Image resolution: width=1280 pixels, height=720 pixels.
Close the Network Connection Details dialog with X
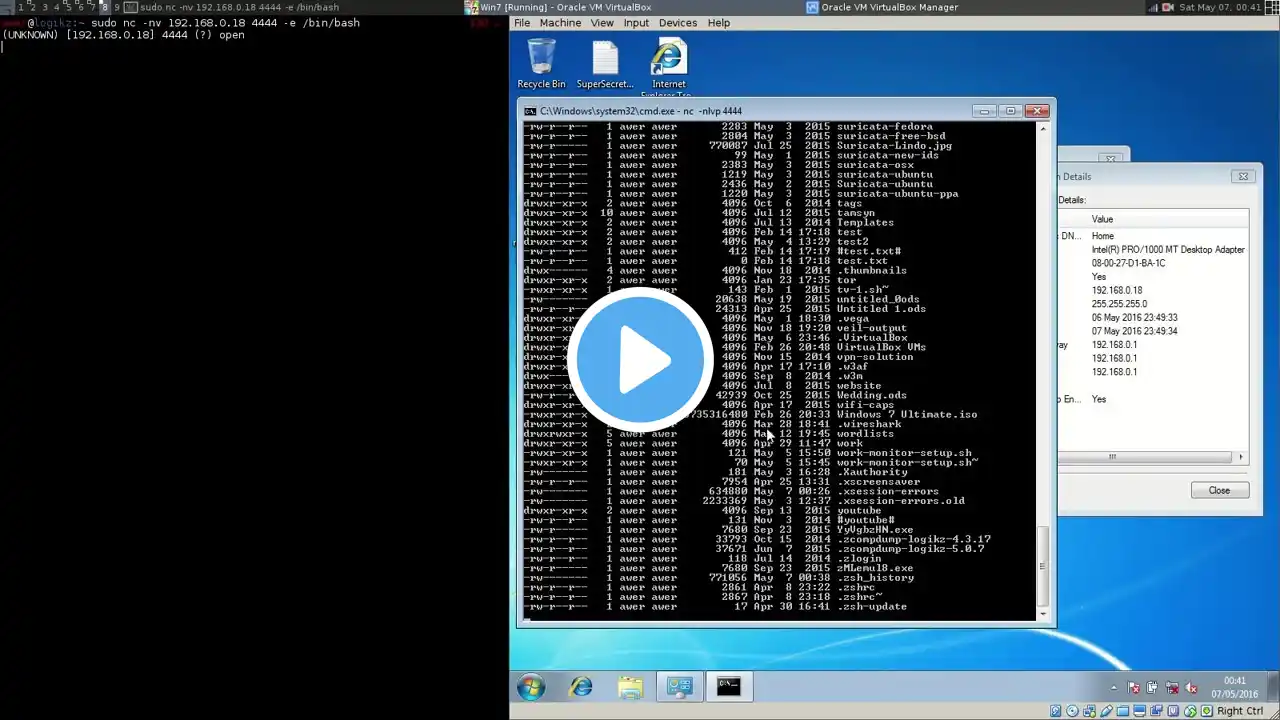[1243, 176]
